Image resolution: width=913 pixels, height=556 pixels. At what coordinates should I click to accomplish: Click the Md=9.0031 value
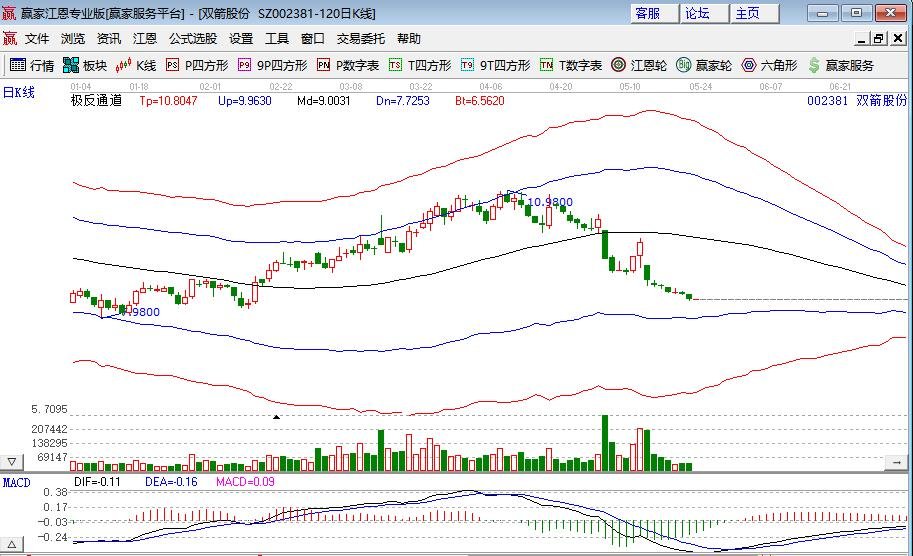[324, 101]
